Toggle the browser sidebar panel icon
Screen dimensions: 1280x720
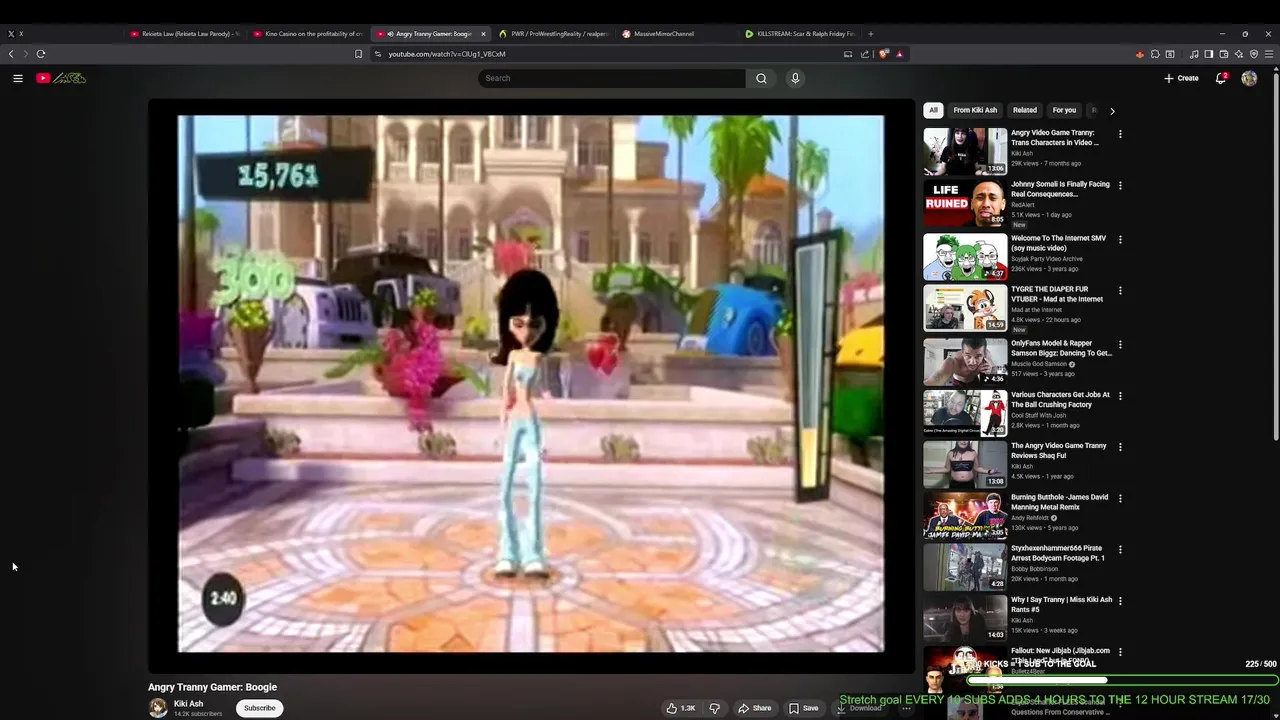[x=1209, y=54]
